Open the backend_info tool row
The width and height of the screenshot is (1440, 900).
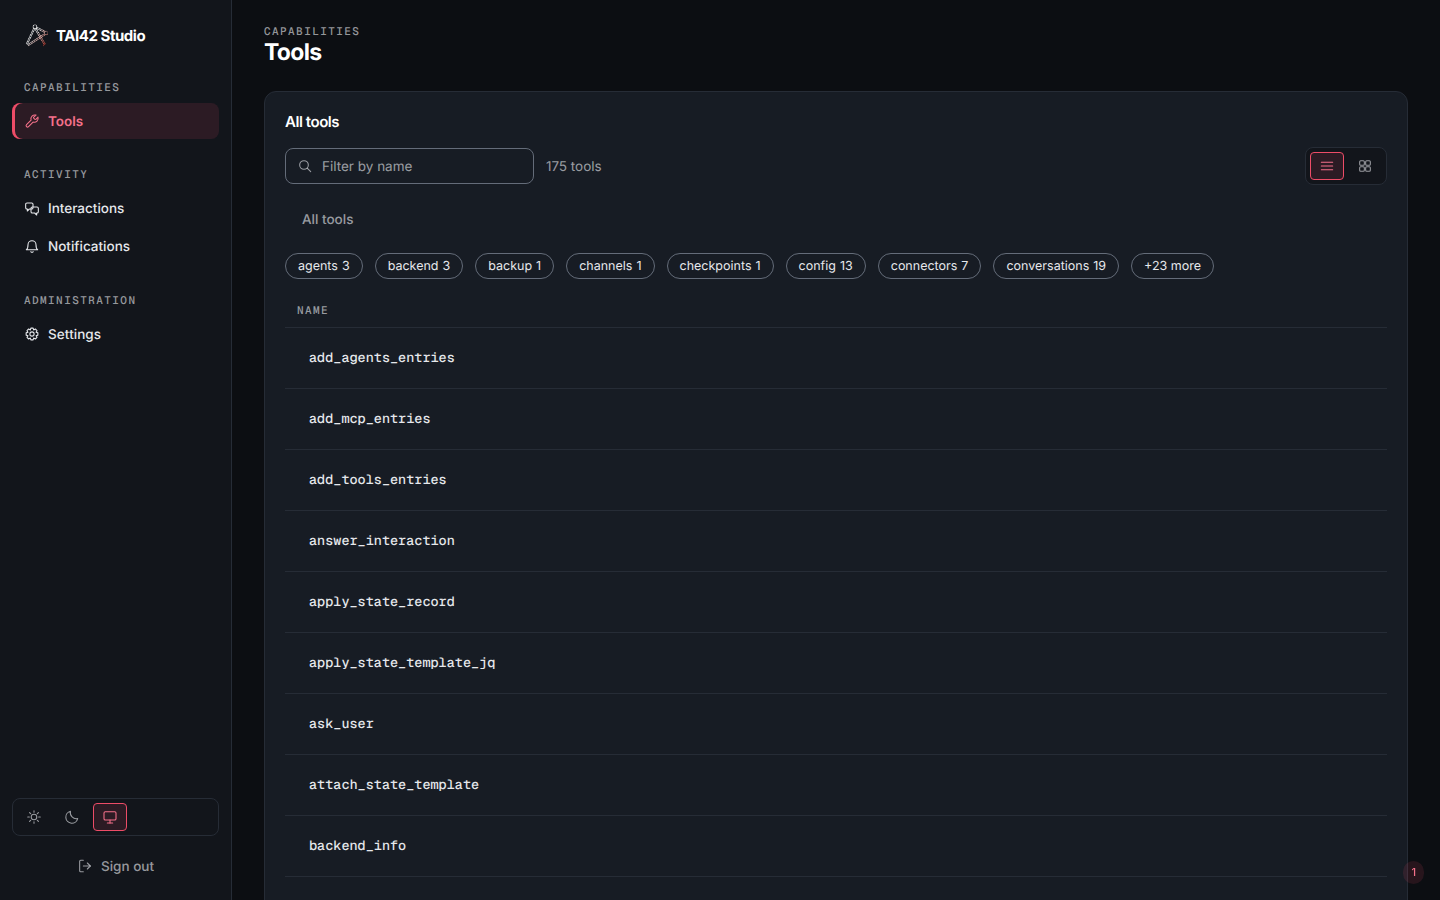[836, 846]
